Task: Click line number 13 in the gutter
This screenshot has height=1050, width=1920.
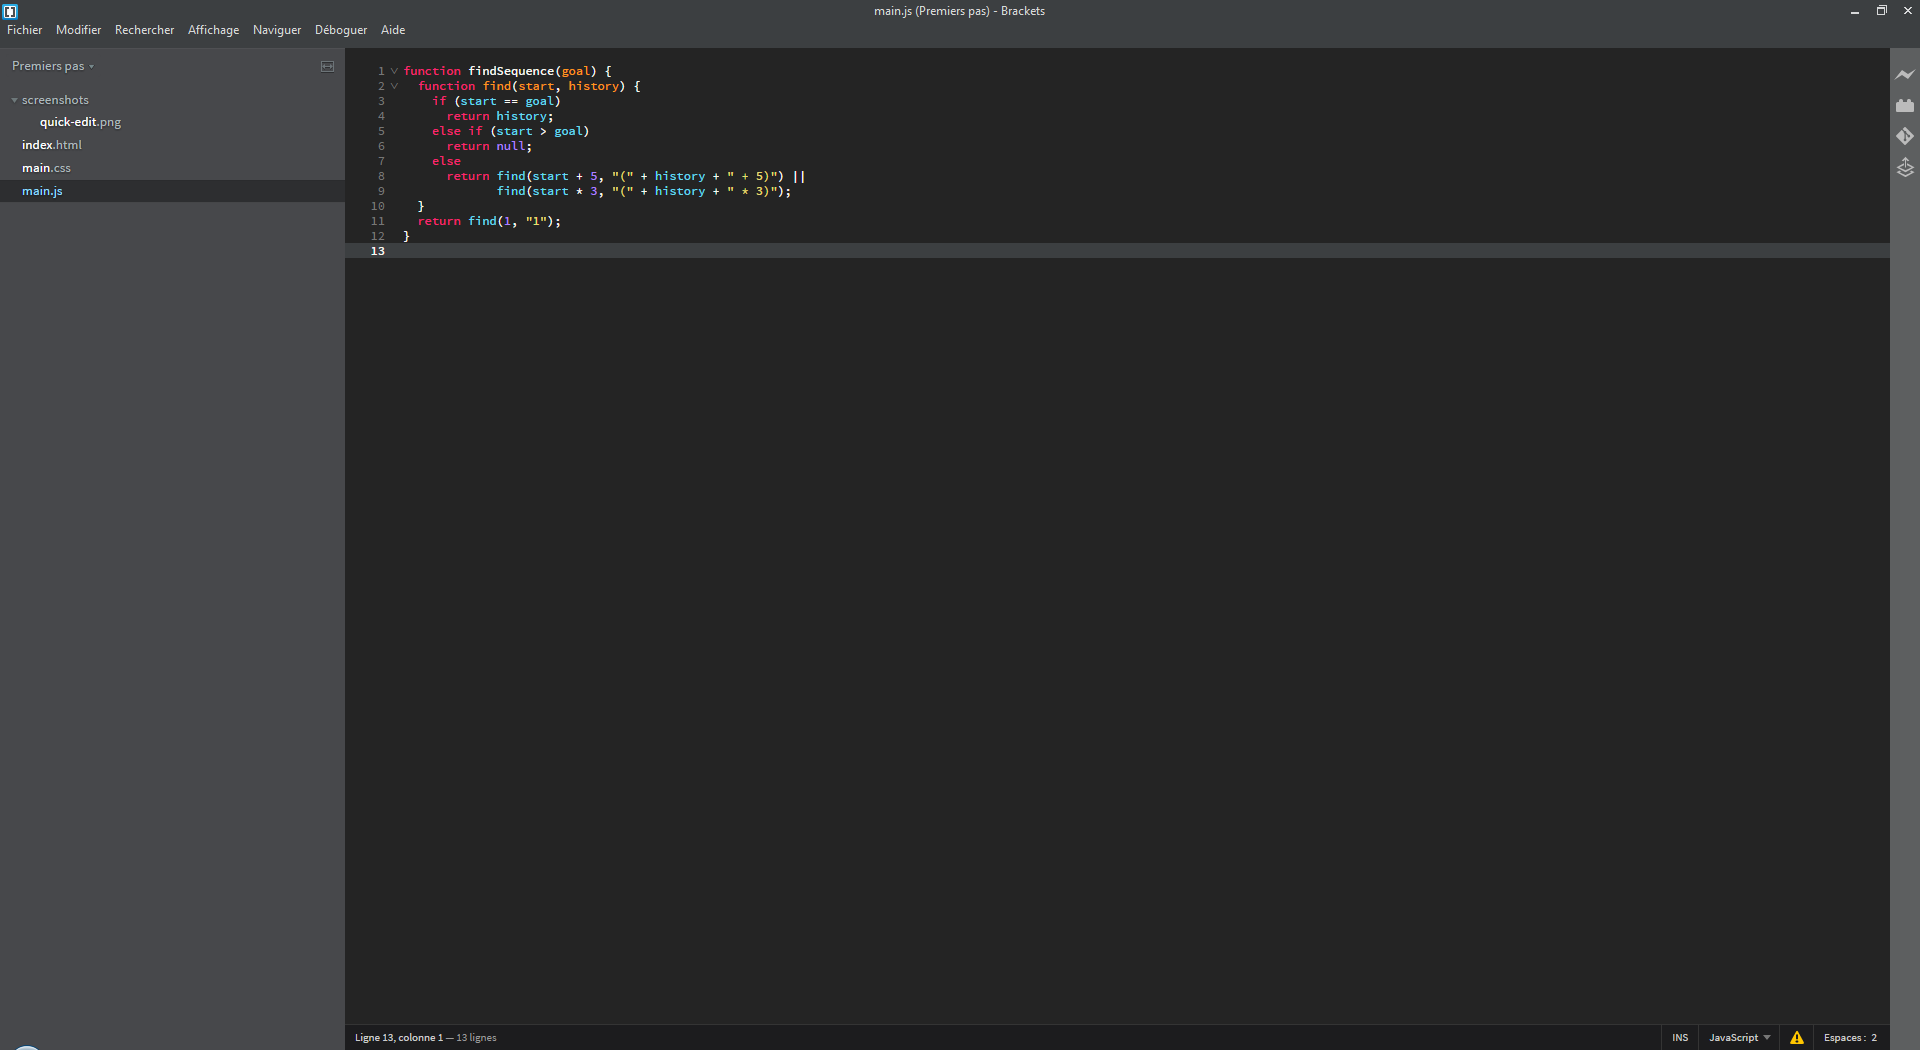Action: pyautogui.click(x=378, y=251)
